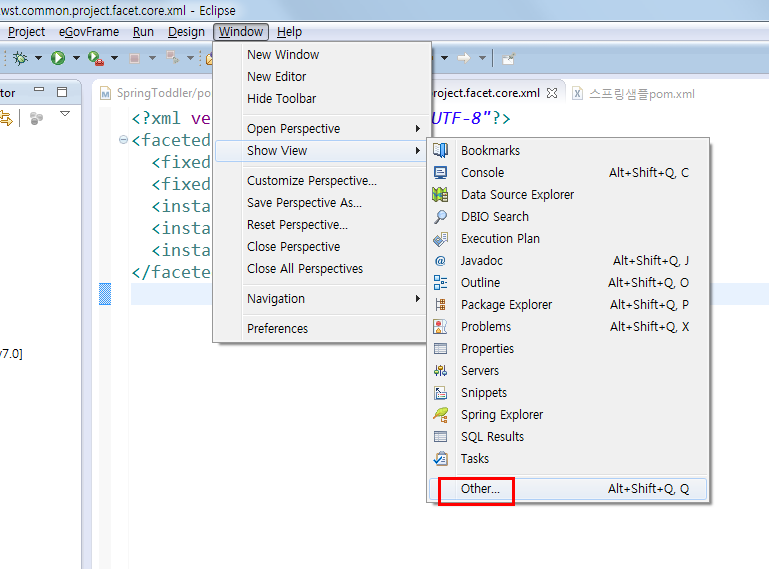Choose Data Source Explorer label in submenu
Viewport: 769px width, 569px height.
tap(517, 195)
